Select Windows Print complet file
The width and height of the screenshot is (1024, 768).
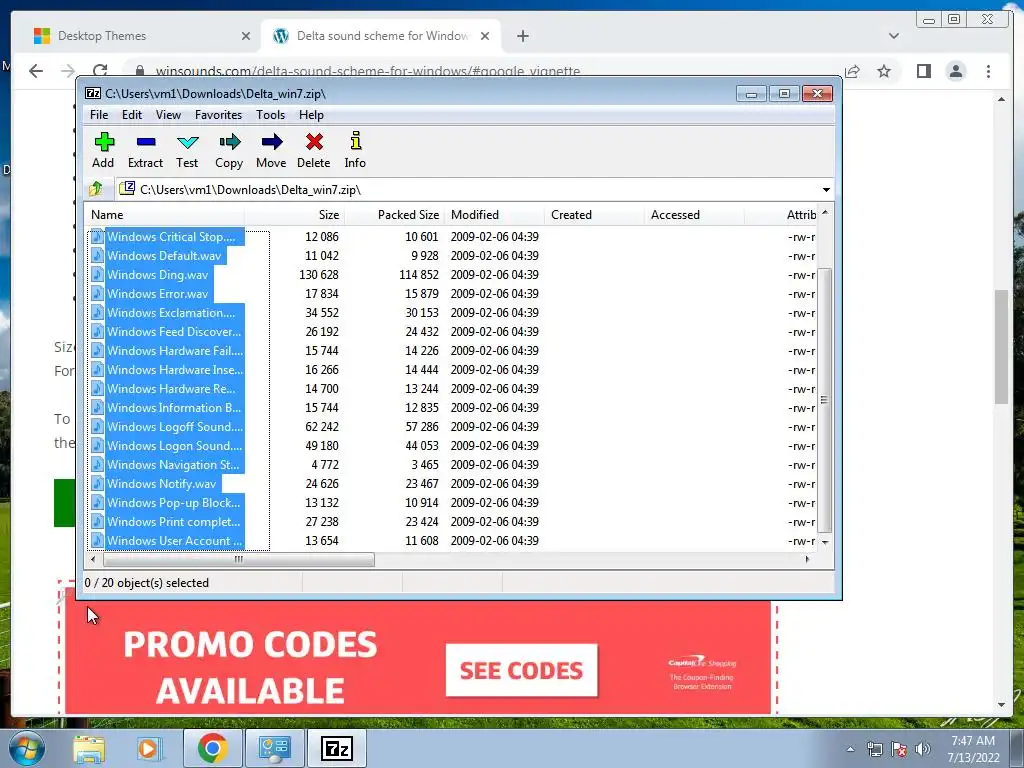[167, 521]
